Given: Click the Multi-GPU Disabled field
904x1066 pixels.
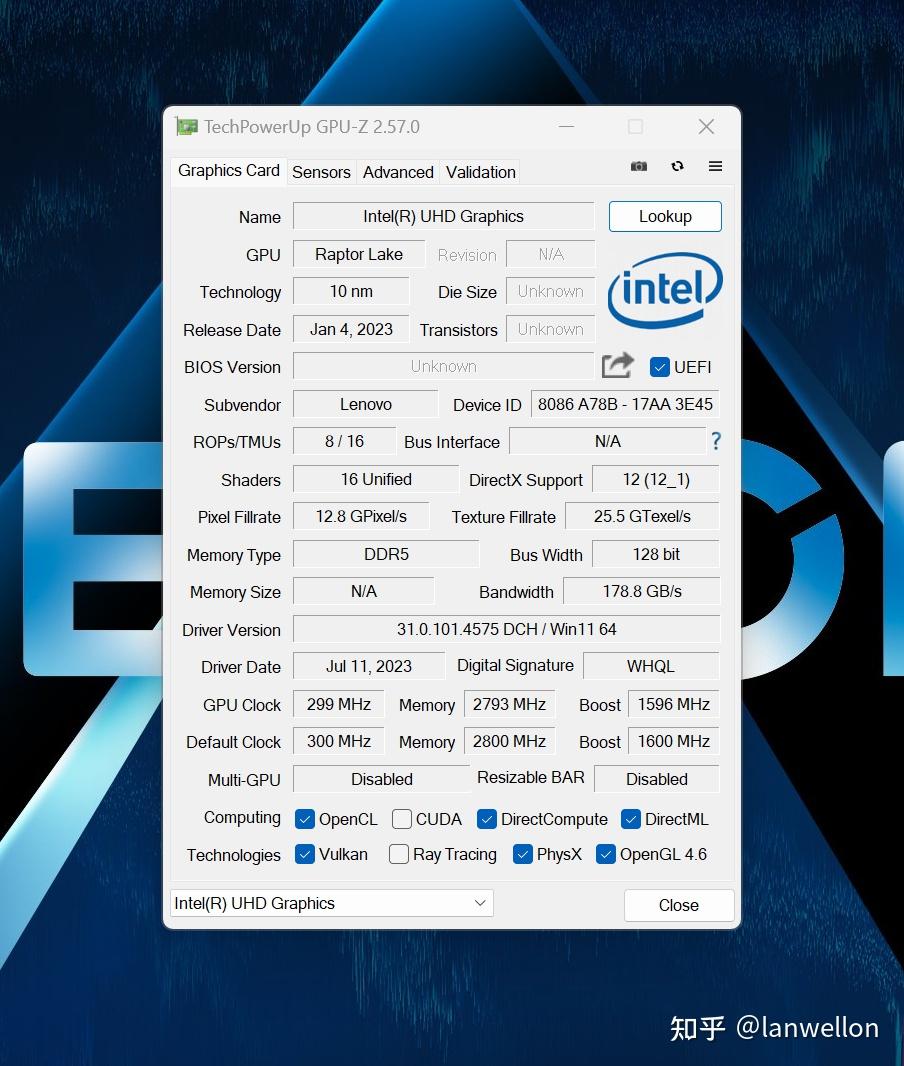Looking at the screenshot, I should tap(381, 779).
